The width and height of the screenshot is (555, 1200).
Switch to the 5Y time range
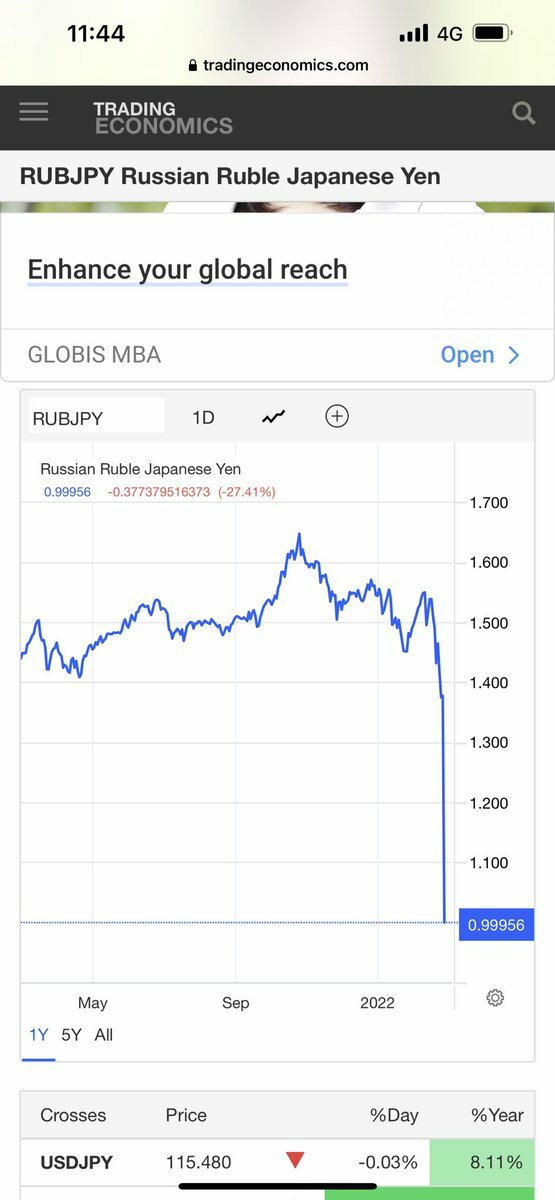(72, 1035)
